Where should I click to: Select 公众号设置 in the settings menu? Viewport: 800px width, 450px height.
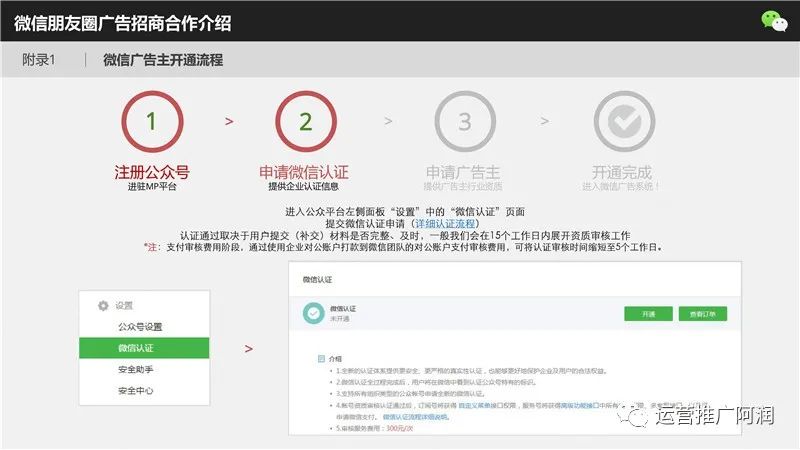tap(140, 327)
